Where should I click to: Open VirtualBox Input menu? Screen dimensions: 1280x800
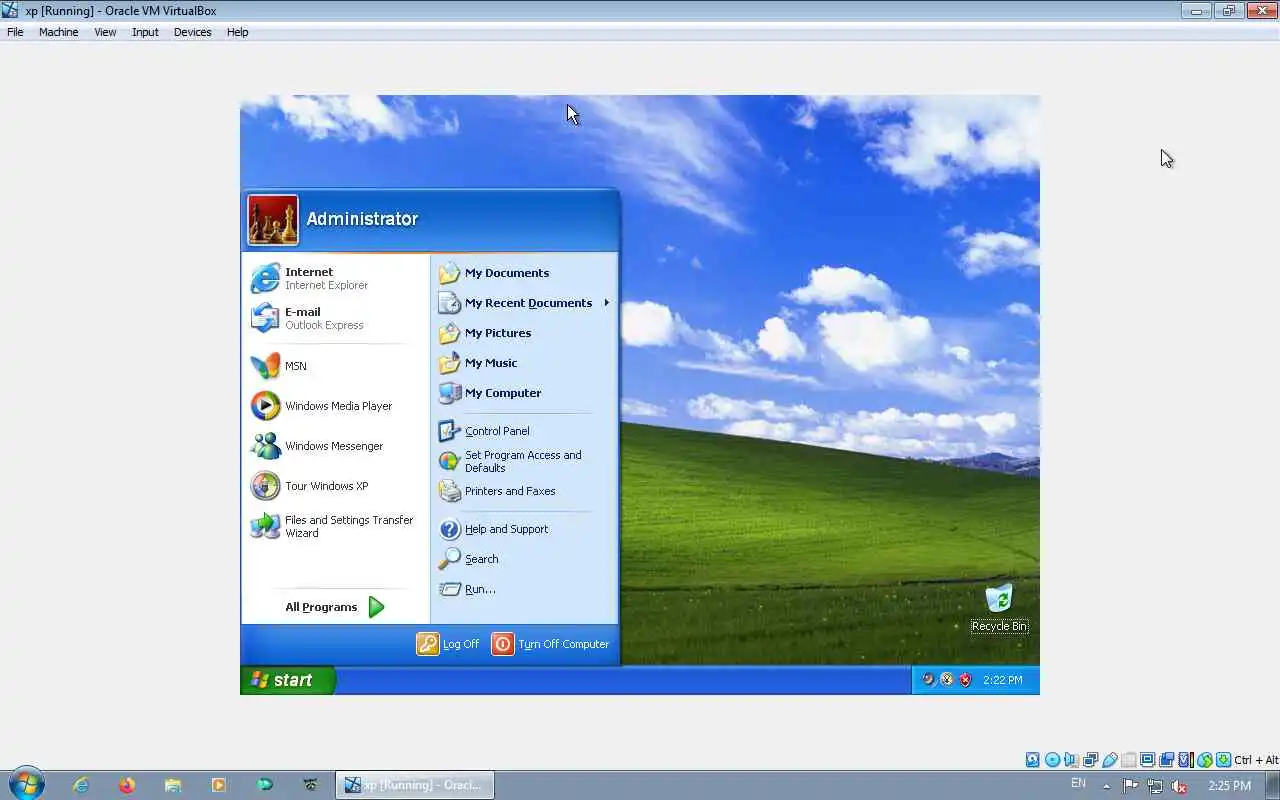tap(145, 32)
